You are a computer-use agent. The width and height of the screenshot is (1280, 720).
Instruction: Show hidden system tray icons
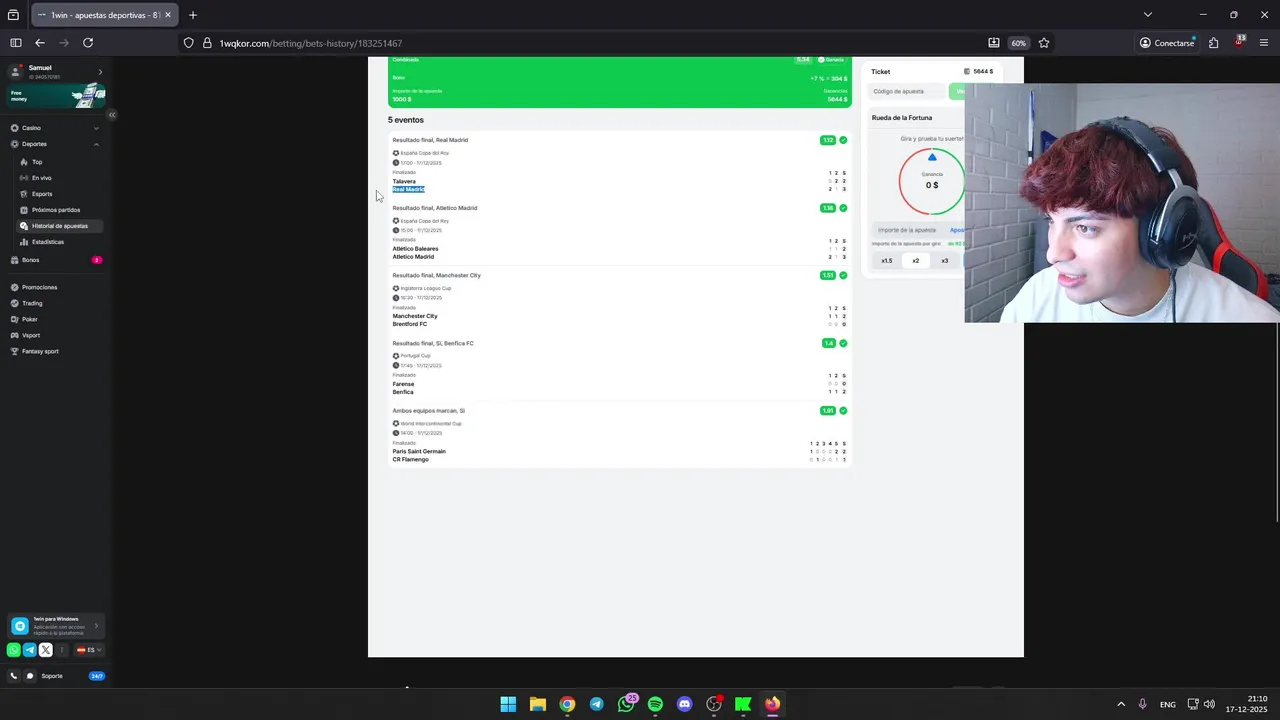[1121, 704]
